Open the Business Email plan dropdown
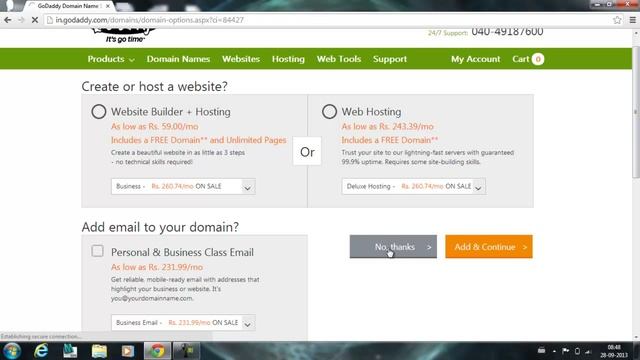This screenshot has height=360, width=640. click(x=183, y=323)
